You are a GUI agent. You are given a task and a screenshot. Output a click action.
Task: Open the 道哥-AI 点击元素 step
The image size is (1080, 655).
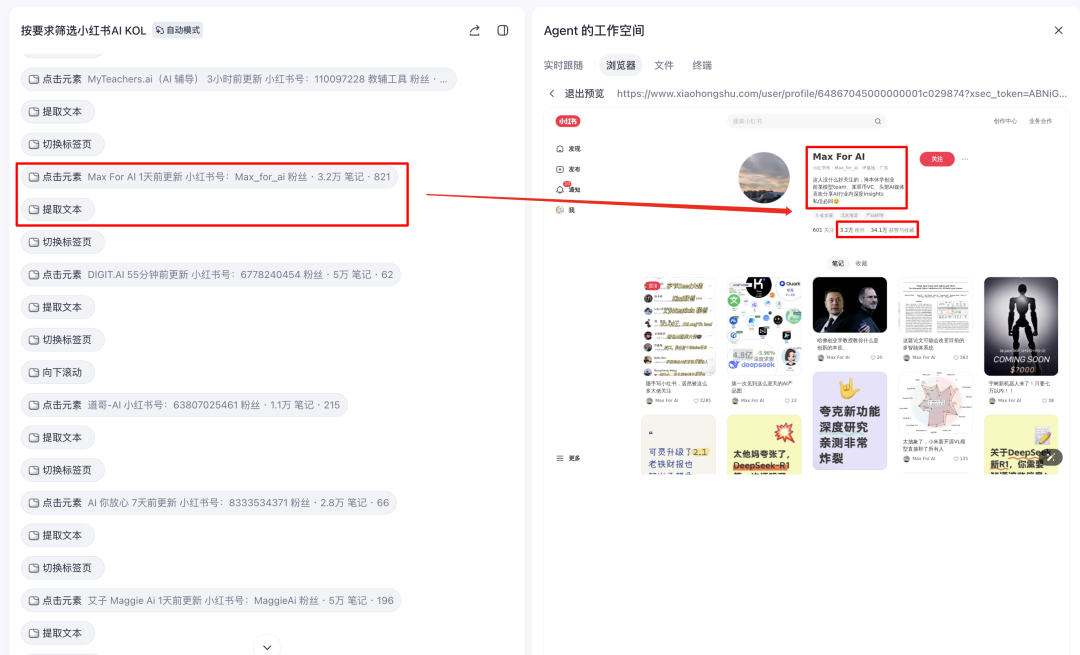(184, 405)
